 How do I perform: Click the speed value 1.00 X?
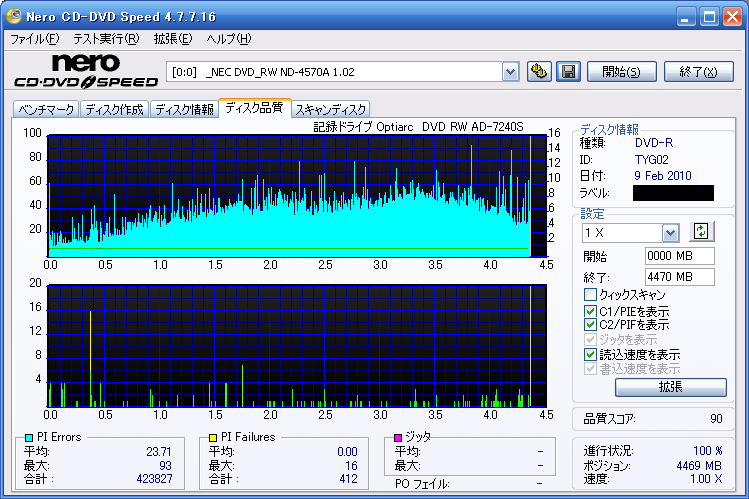[706, 479]
